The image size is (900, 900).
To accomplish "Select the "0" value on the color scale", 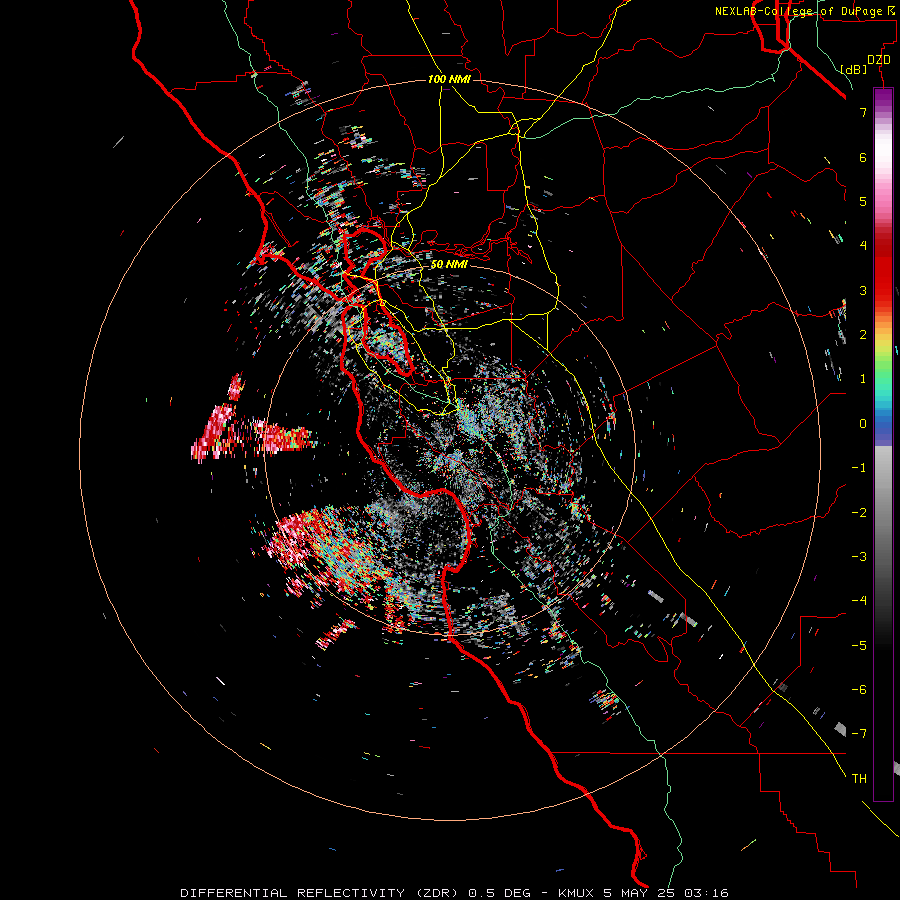I will [x=863, y=424].
